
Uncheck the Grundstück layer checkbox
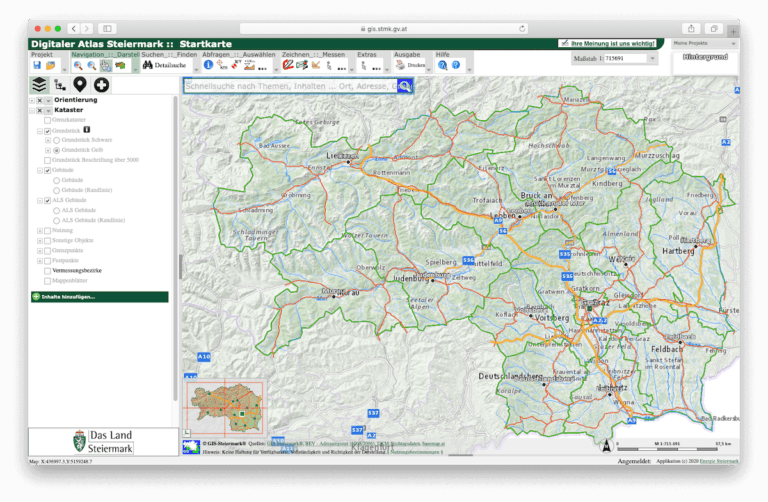pos(48,131)
